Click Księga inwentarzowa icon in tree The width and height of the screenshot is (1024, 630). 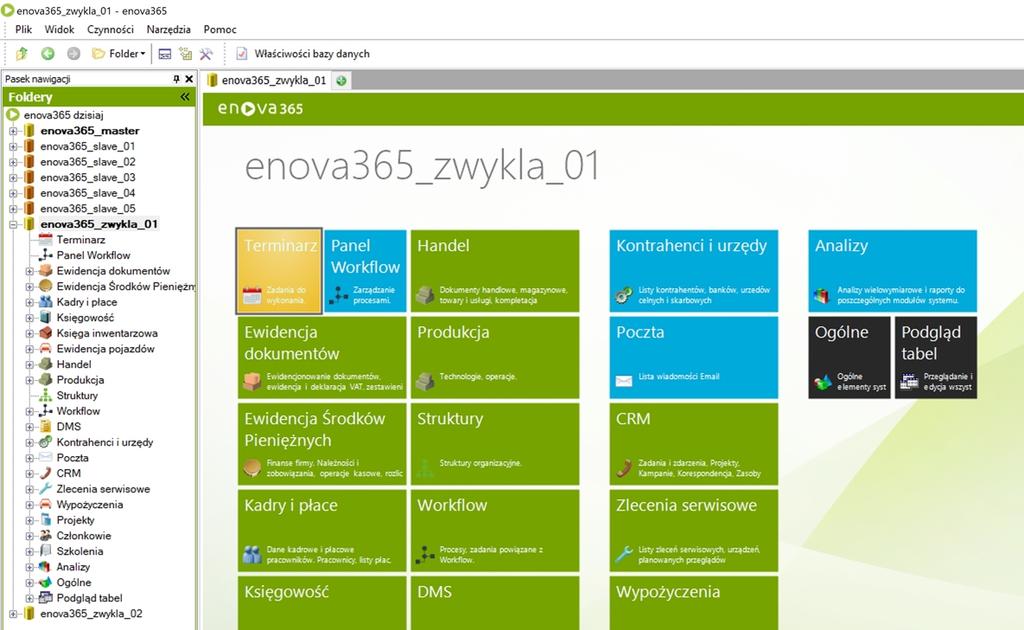point(45,333)
